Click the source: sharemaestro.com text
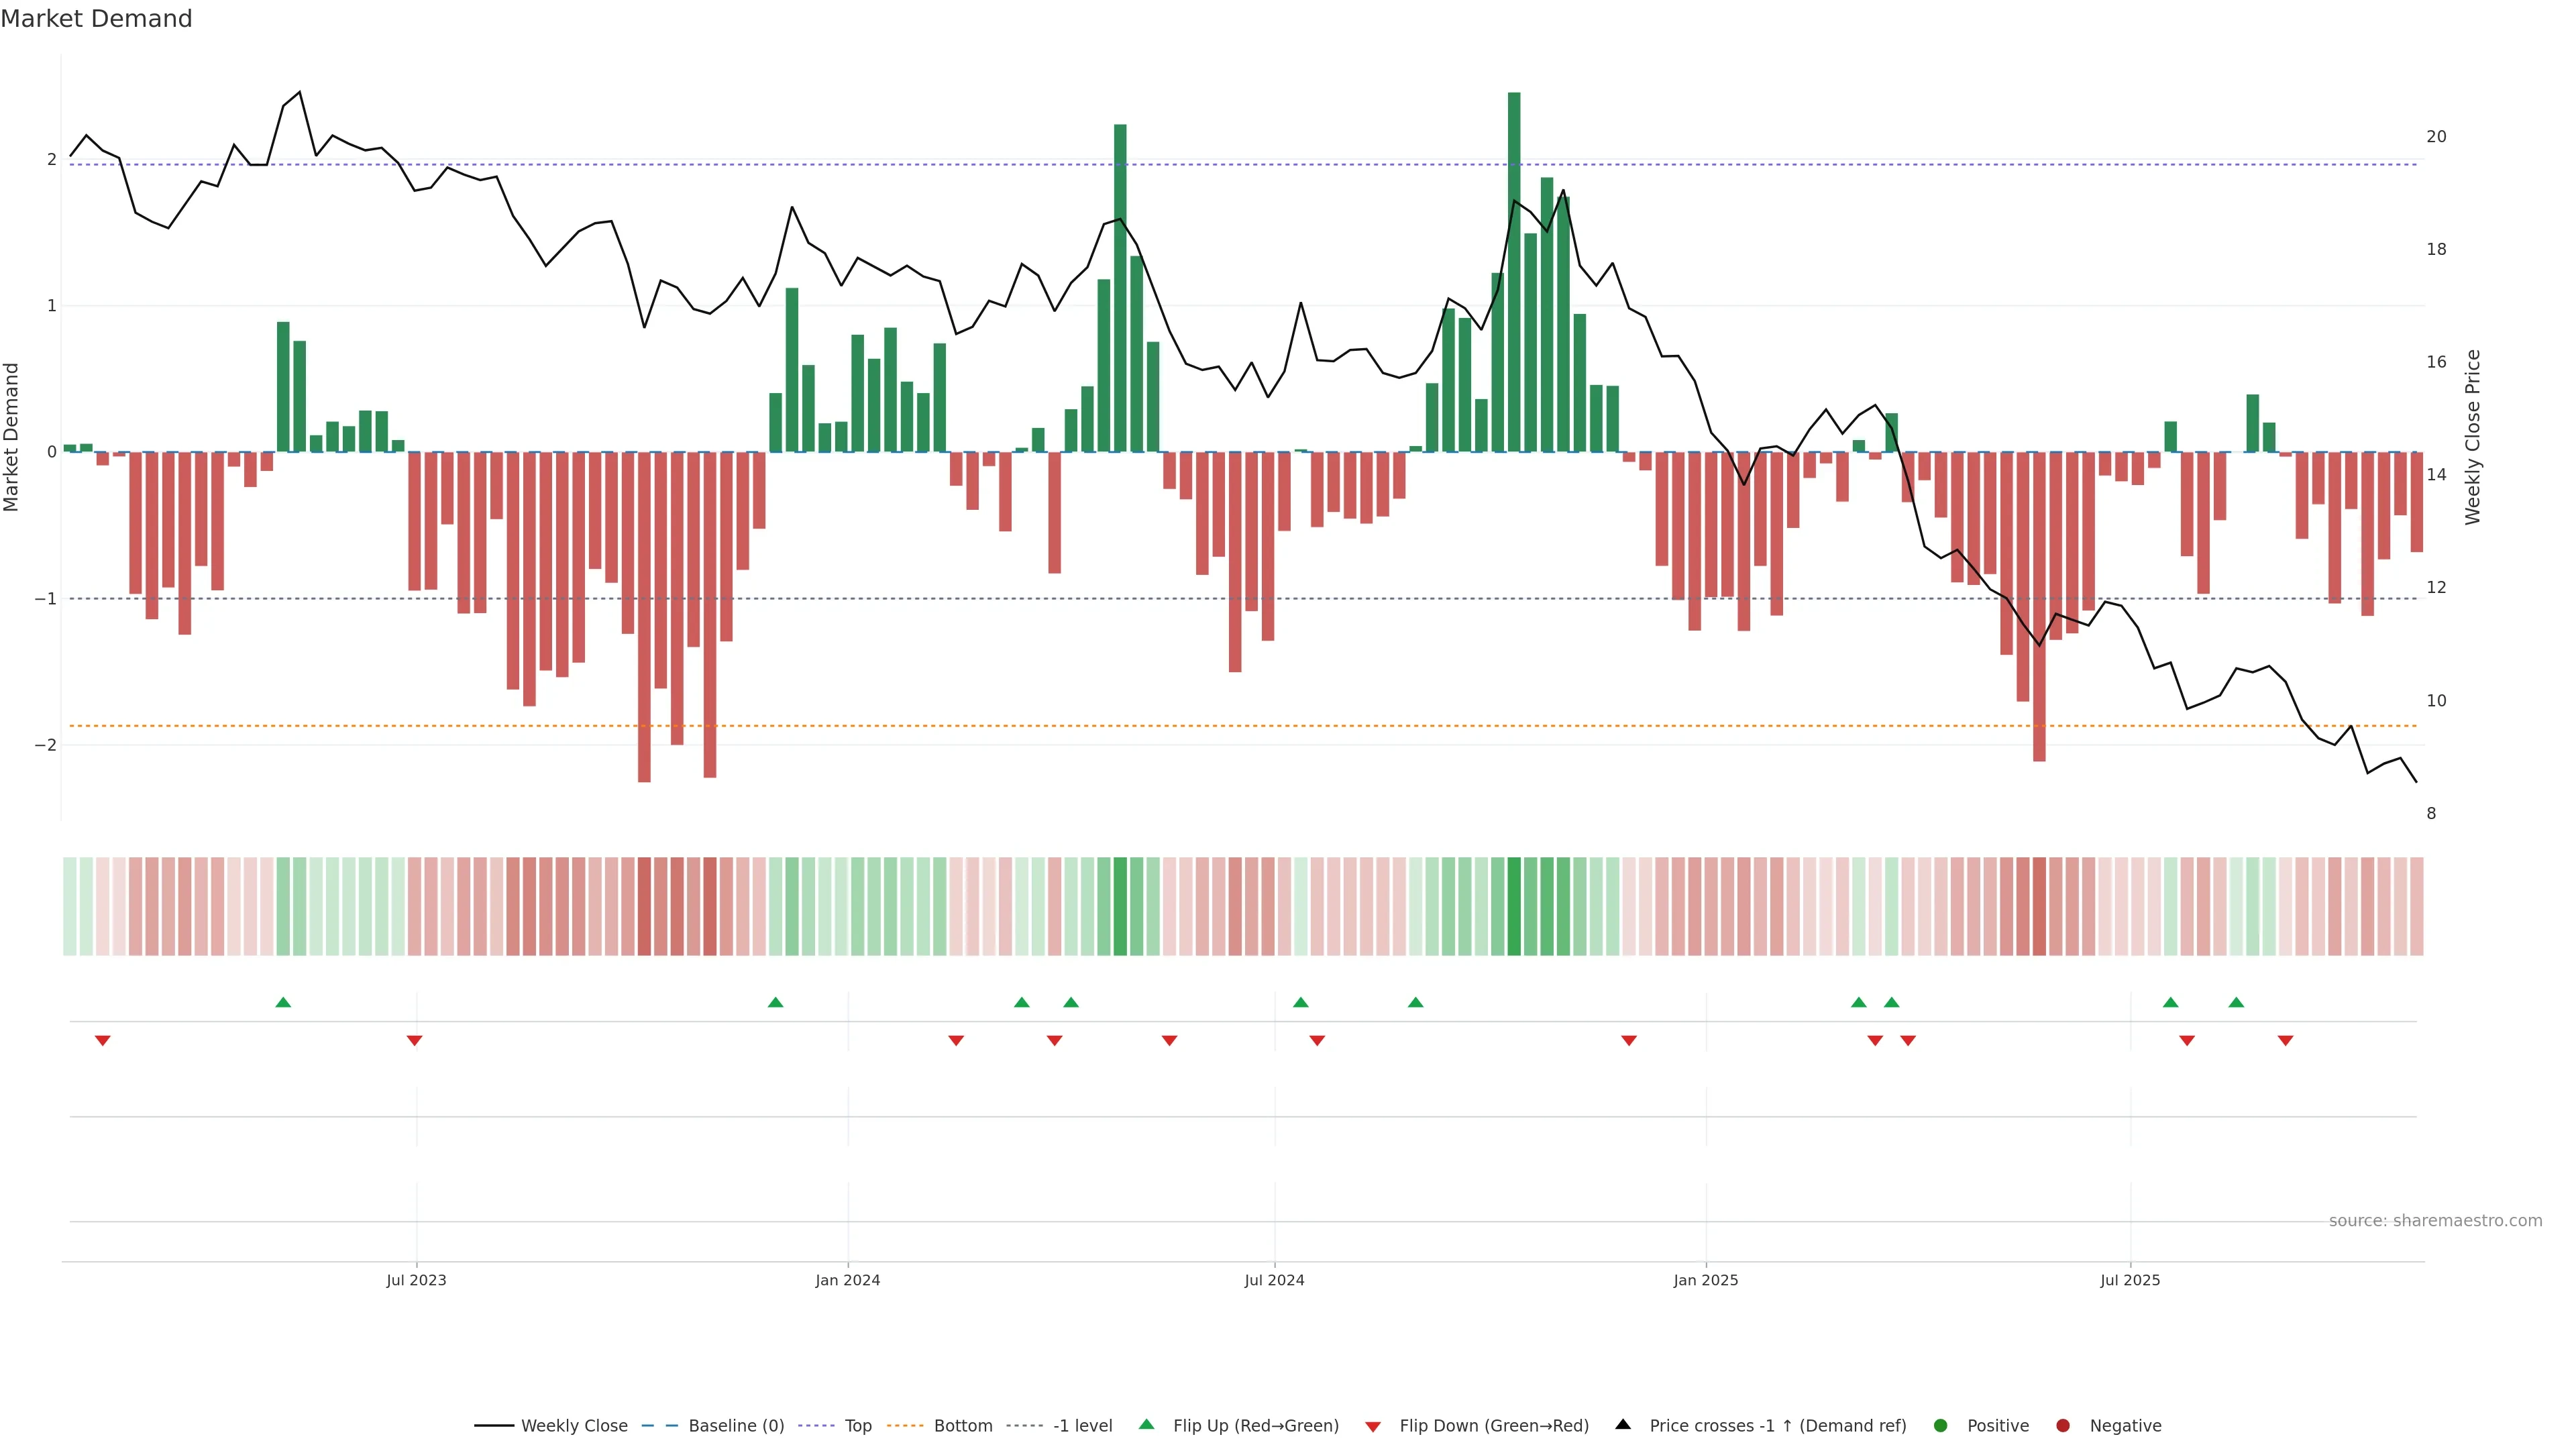Image resolution: width=2576 pixels, height=1449 pixels. [x=2435, y=1221]
